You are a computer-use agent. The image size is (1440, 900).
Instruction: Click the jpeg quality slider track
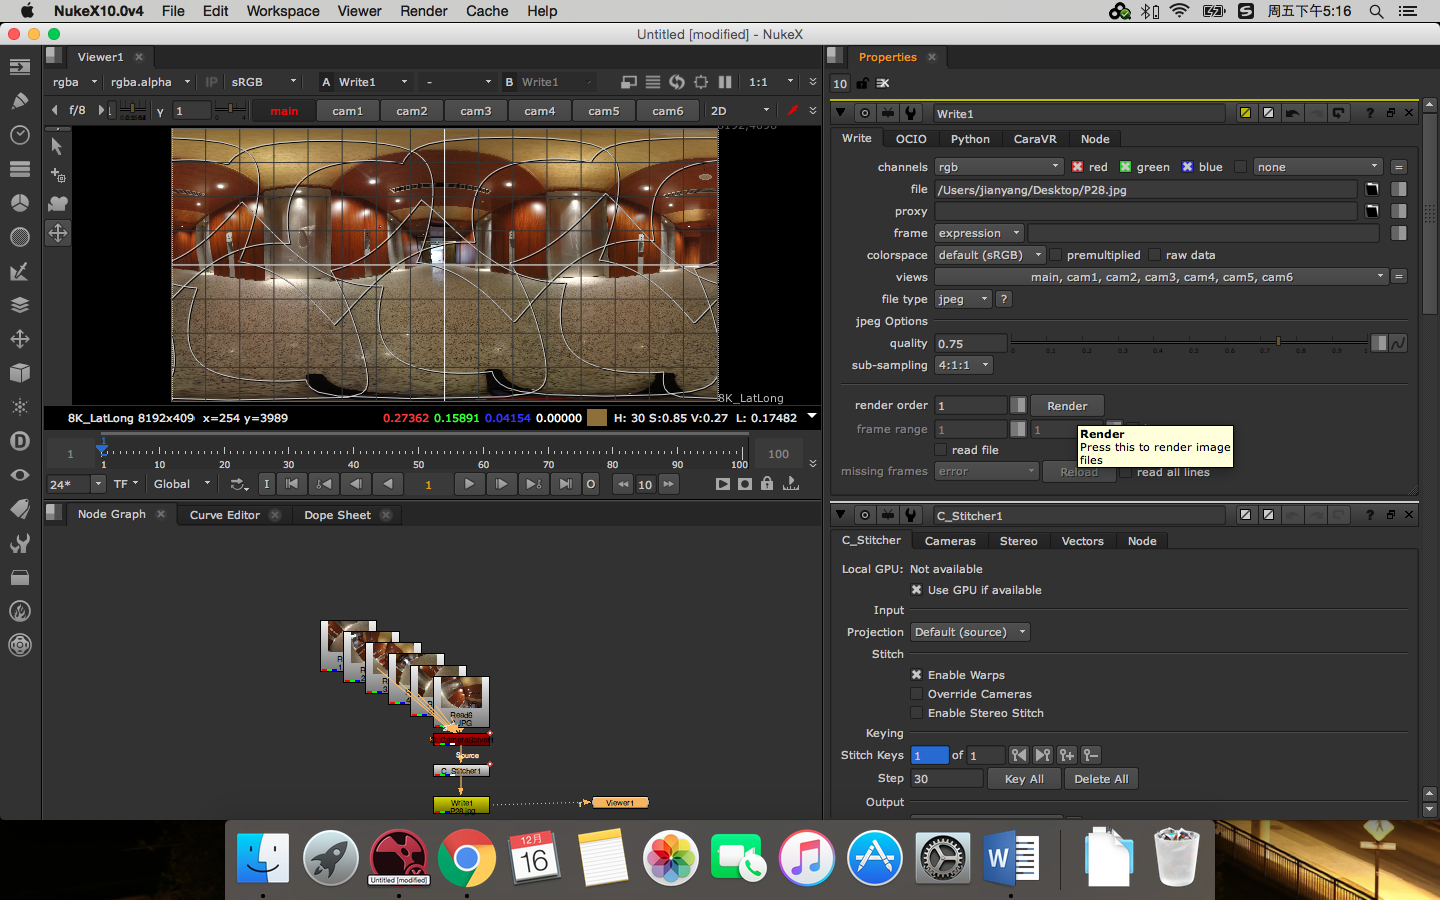[x=1188, y=343]
